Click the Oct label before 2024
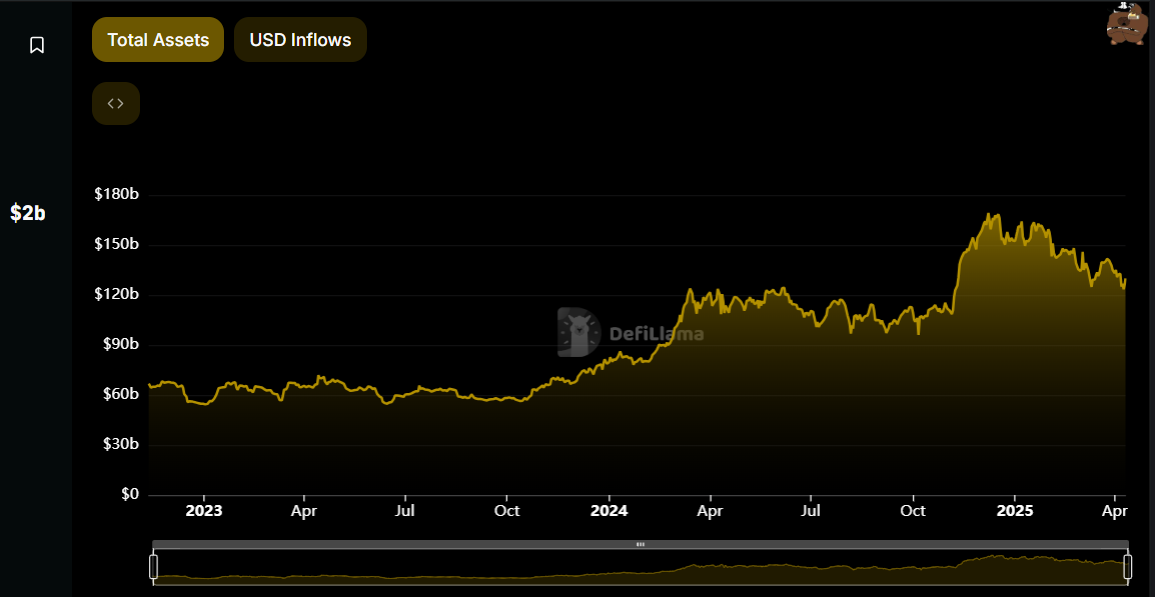 coord(507,511)
